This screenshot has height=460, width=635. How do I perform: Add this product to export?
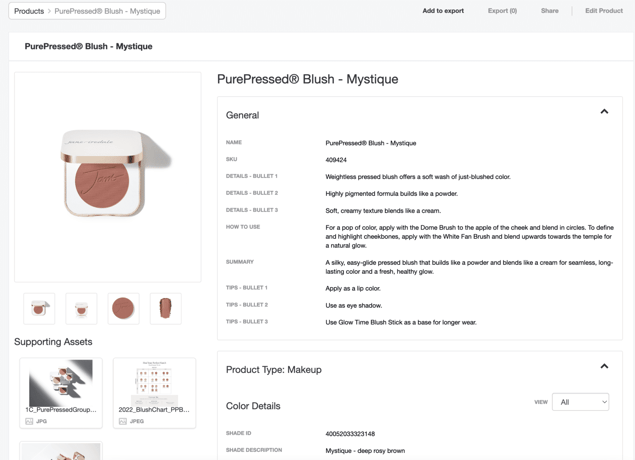click(x=443, y=11)
